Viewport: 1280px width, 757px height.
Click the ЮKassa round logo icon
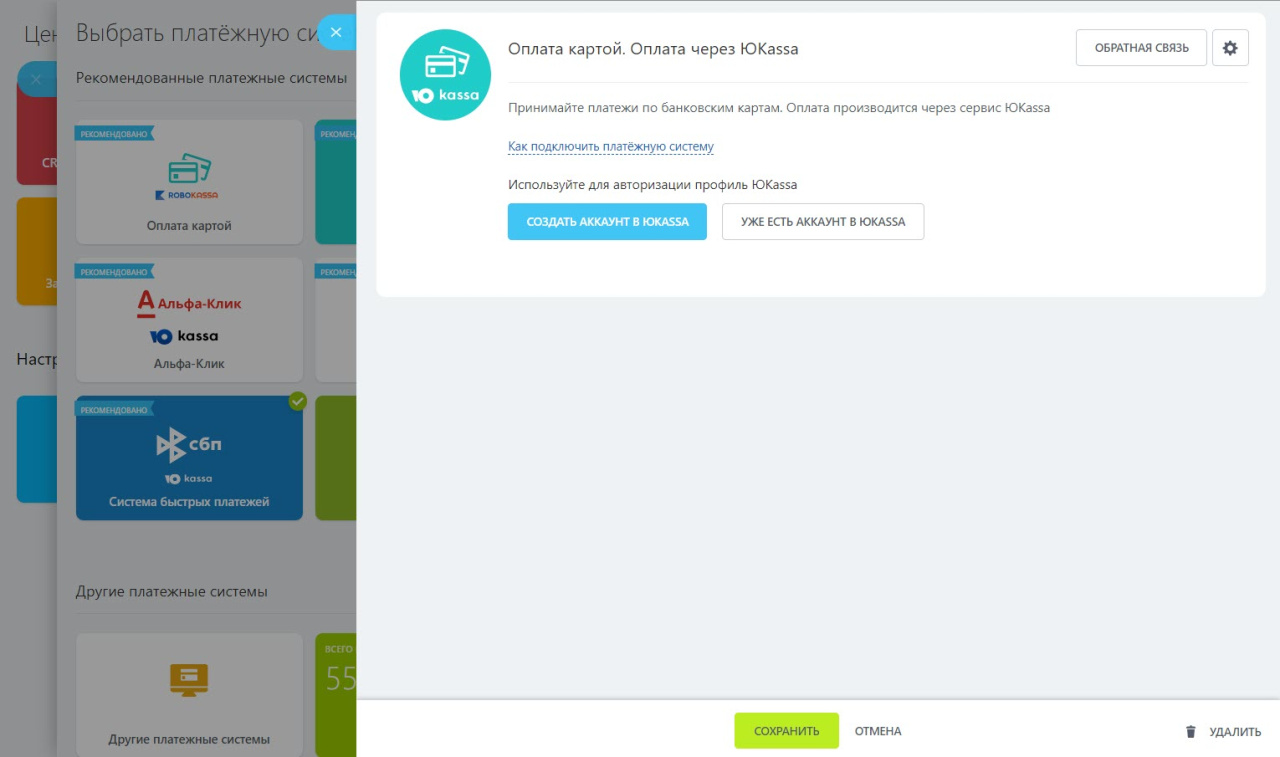[x=445, y=75]
